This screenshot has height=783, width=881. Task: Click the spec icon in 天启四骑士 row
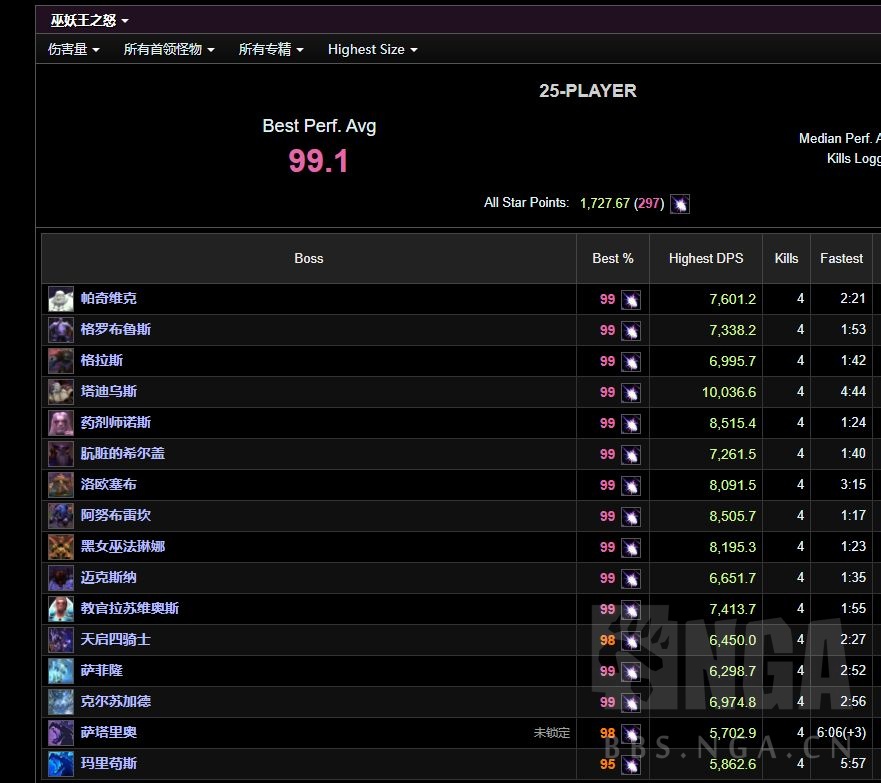point(631,640)
